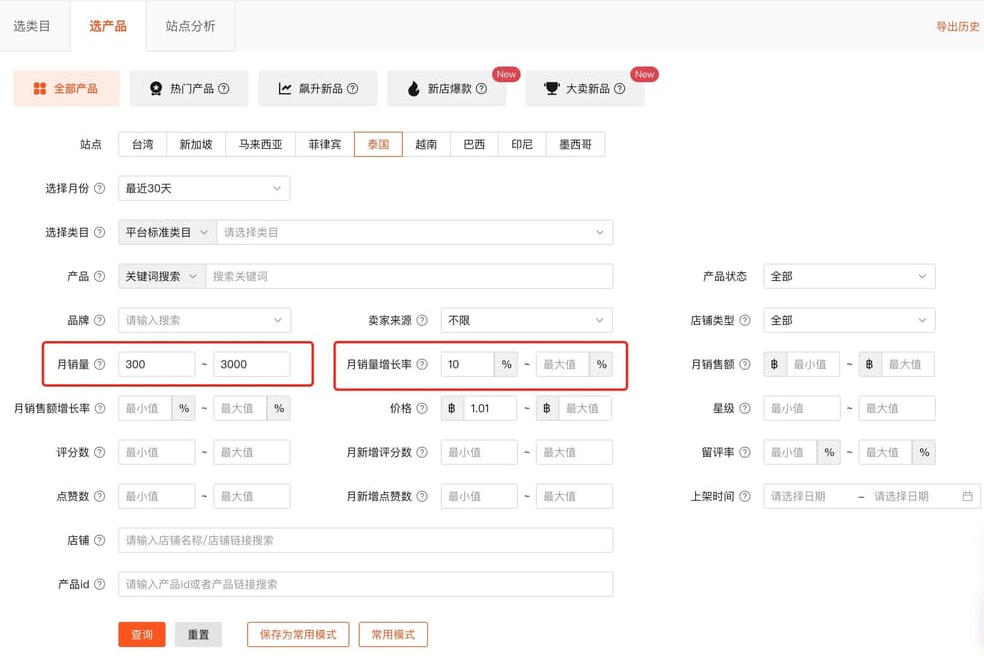Show help tooltip for 店铺类型
Screen dimensions: 984x665
(744, 320)
